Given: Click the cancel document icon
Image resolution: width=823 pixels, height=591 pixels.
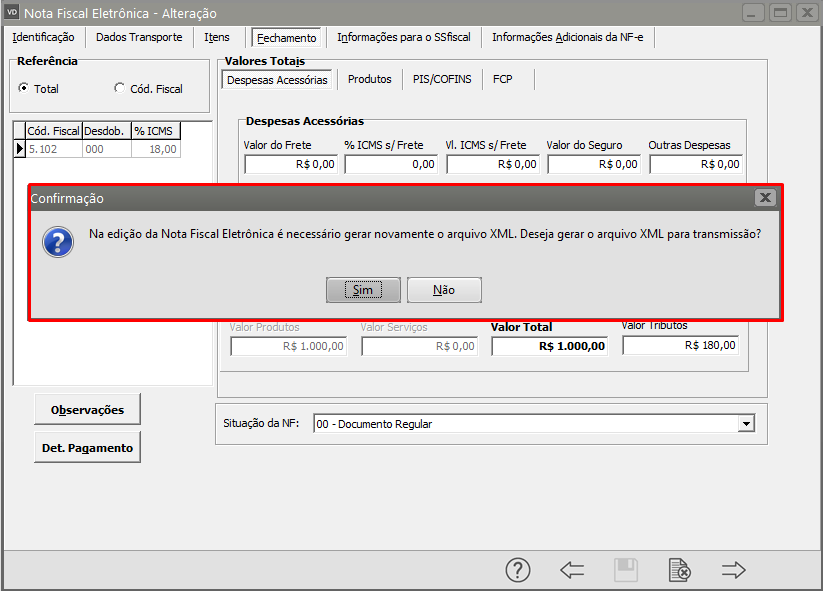Looking at the screenshot, I should click(x=679, y=570).
